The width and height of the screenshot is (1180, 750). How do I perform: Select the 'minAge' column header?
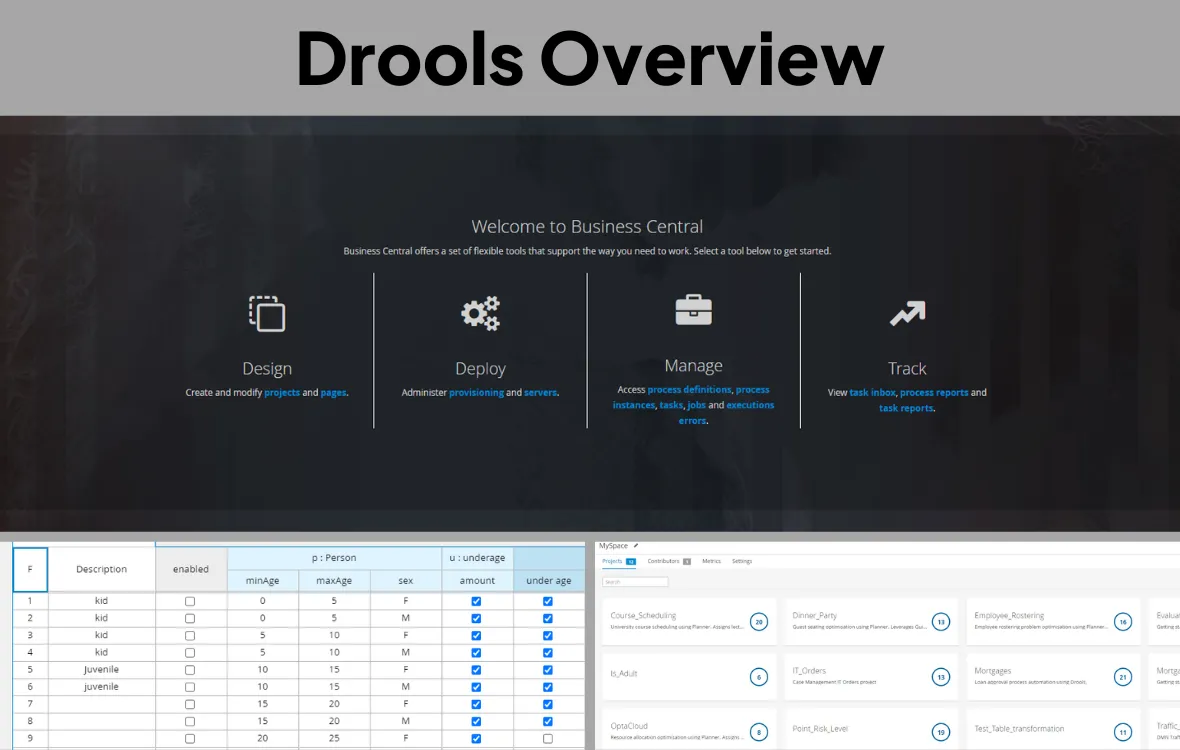[263, 581]
